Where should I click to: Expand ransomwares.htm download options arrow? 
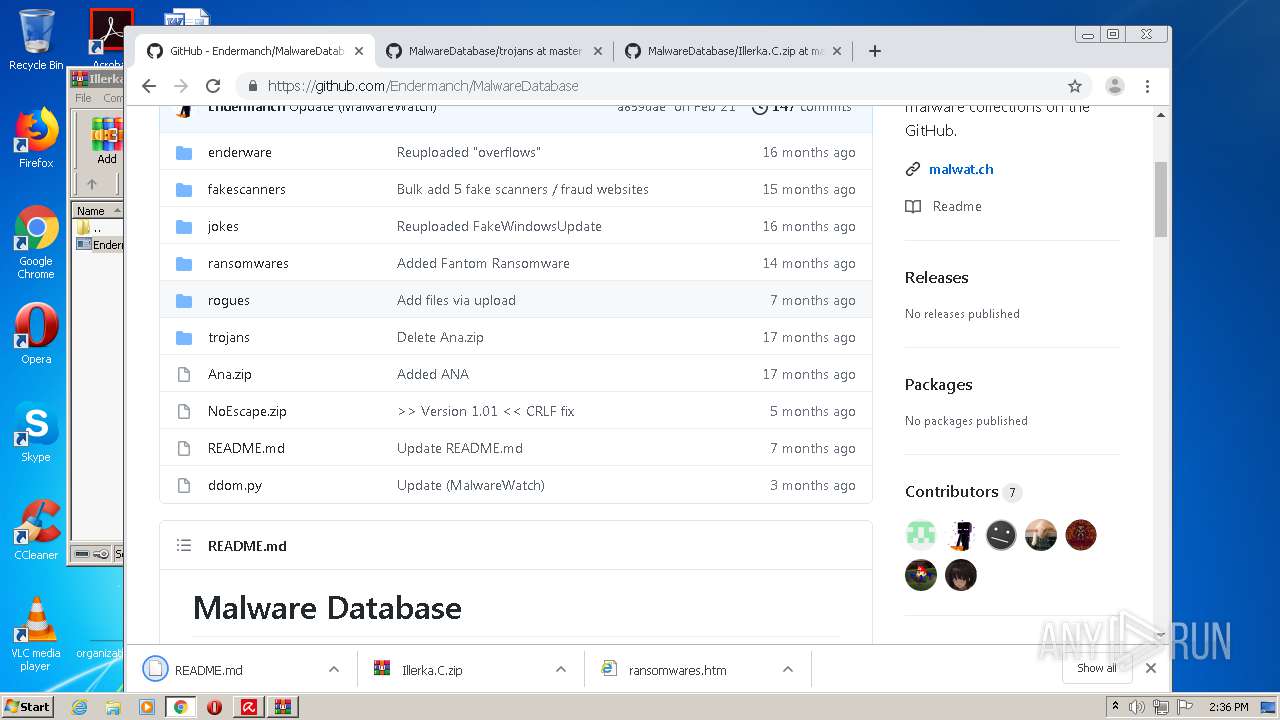pos(788,670)
